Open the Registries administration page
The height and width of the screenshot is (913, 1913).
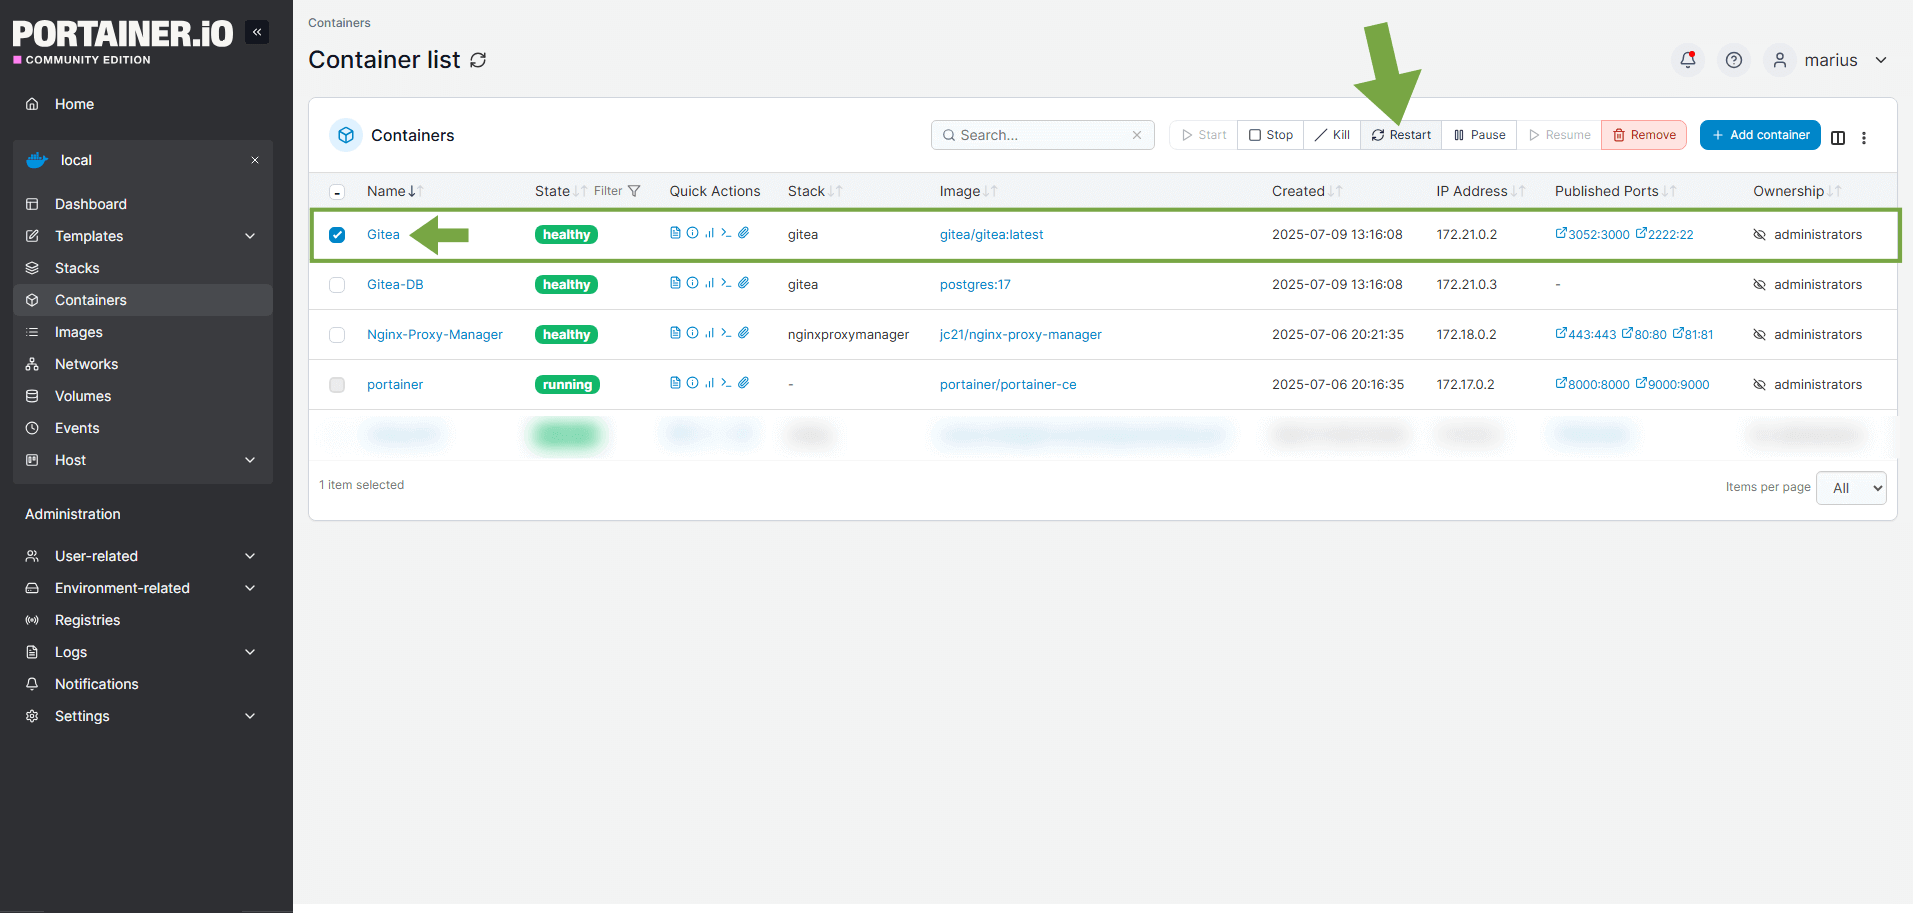(x=88, y=620)
